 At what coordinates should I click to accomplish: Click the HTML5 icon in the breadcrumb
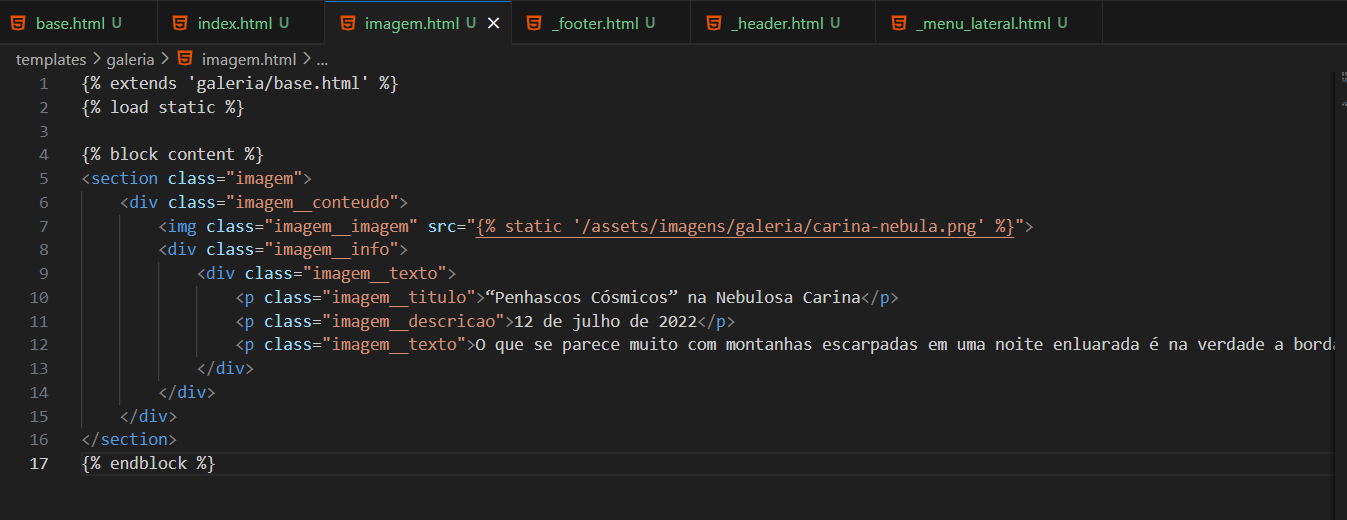tap(185, 59)
